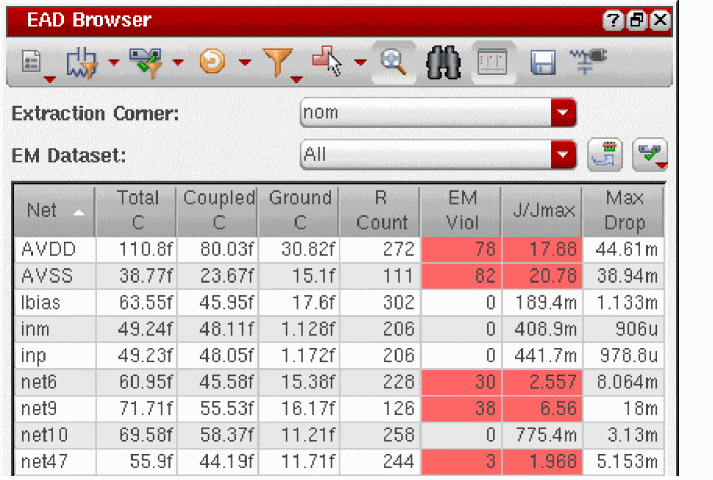This screenshot has height=480, width=713.
Task: Close the EAD Browser panel
Action: click(660, 20)
